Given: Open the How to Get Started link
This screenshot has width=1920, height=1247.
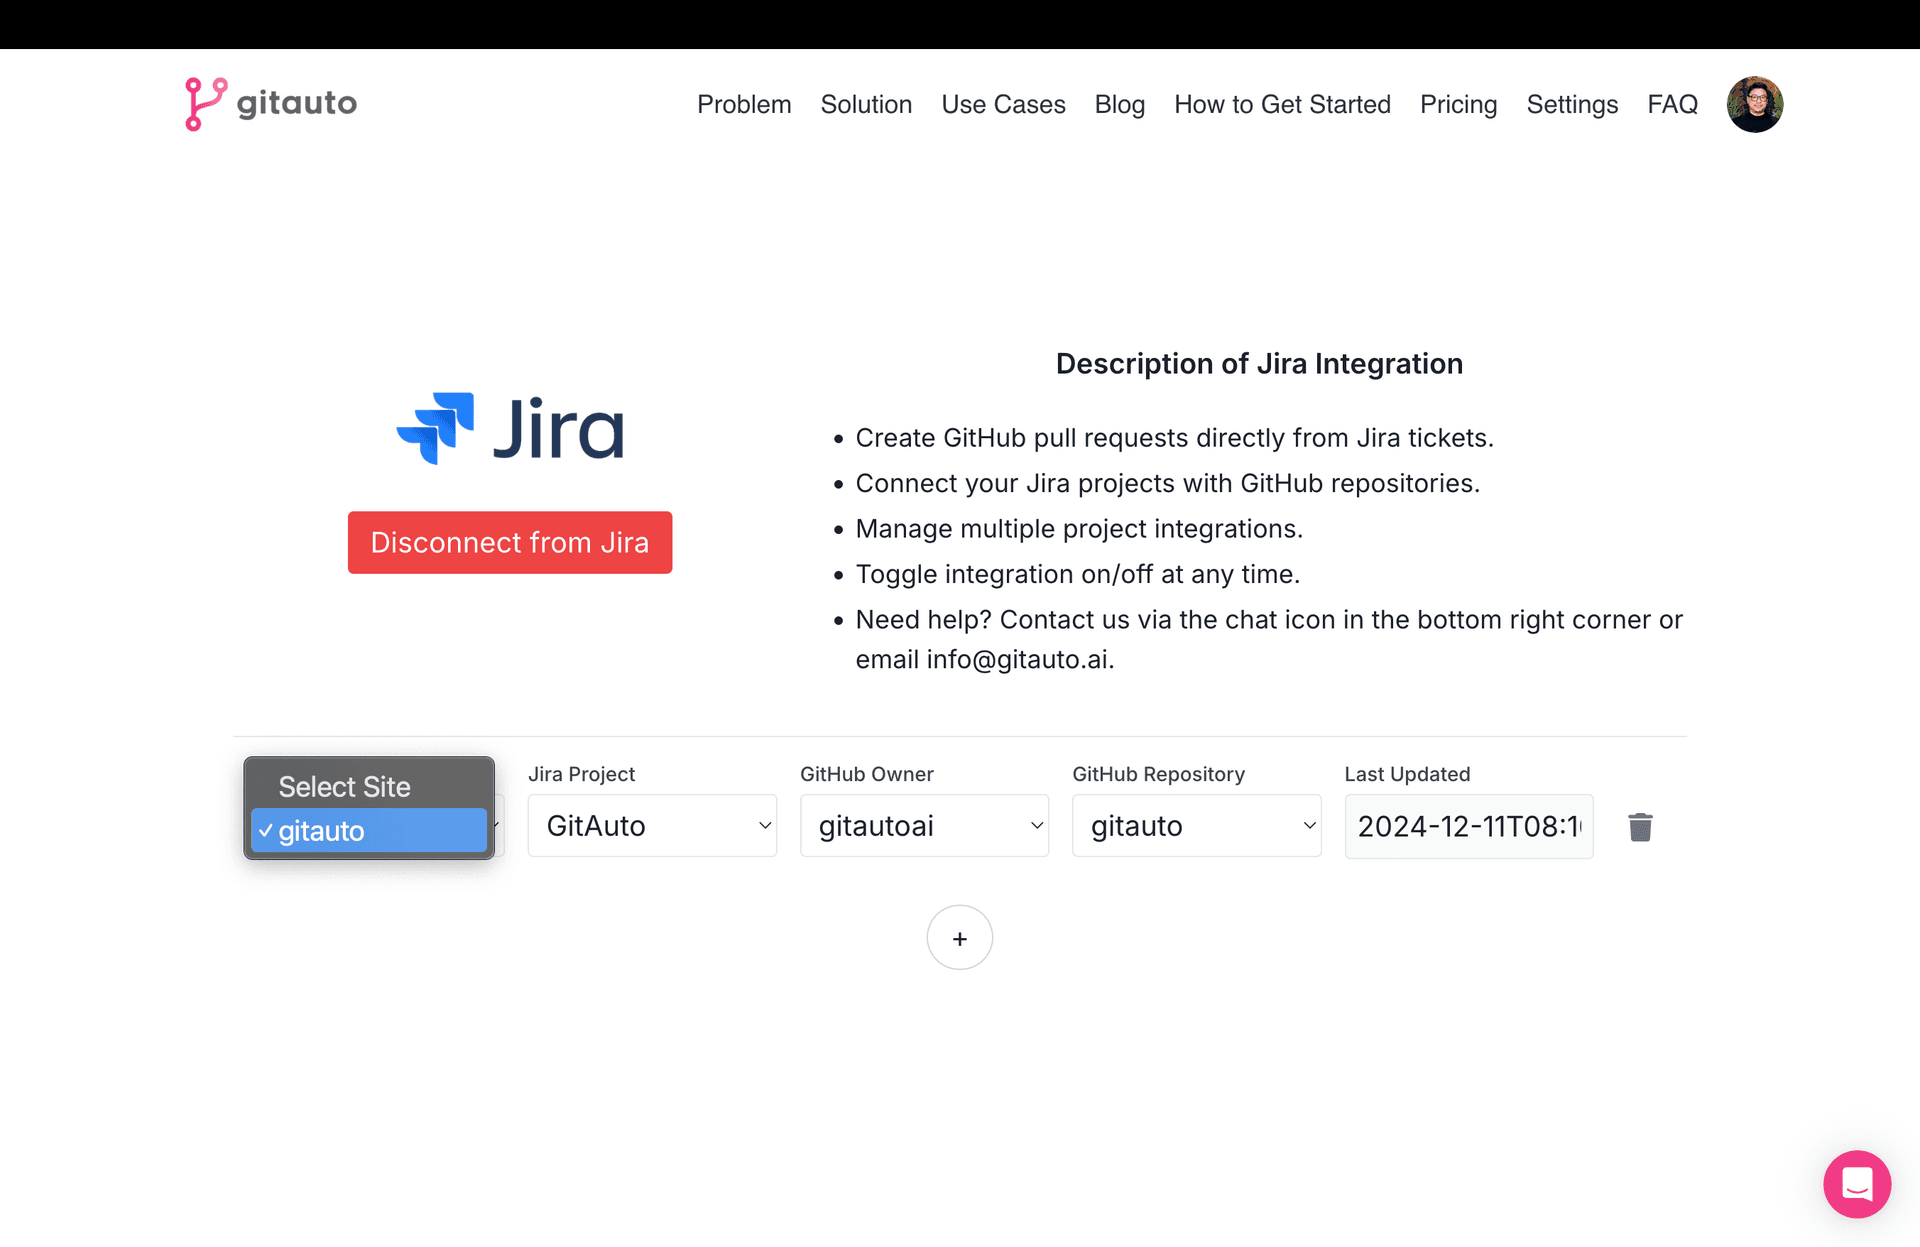Looking at the screenshot, I should tap(1283, 104).
